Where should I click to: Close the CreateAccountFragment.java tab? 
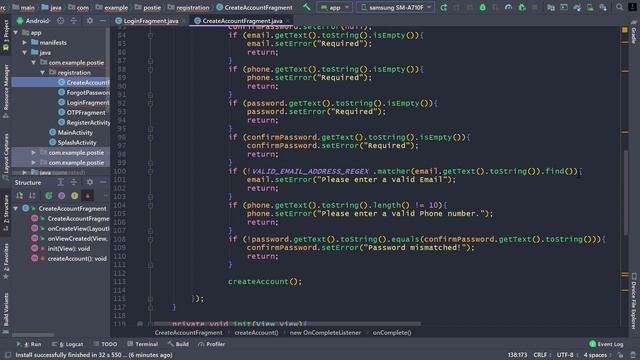288,21
